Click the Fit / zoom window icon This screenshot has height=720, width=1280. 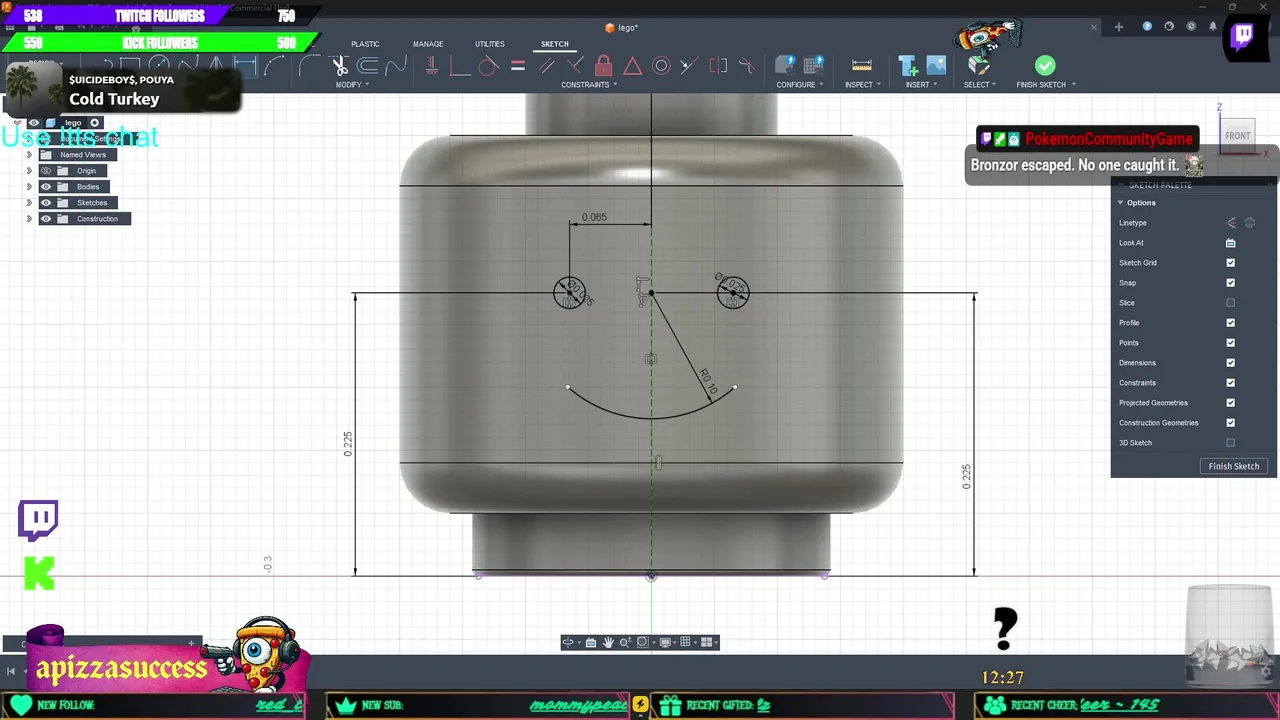[x=643, y=642]
